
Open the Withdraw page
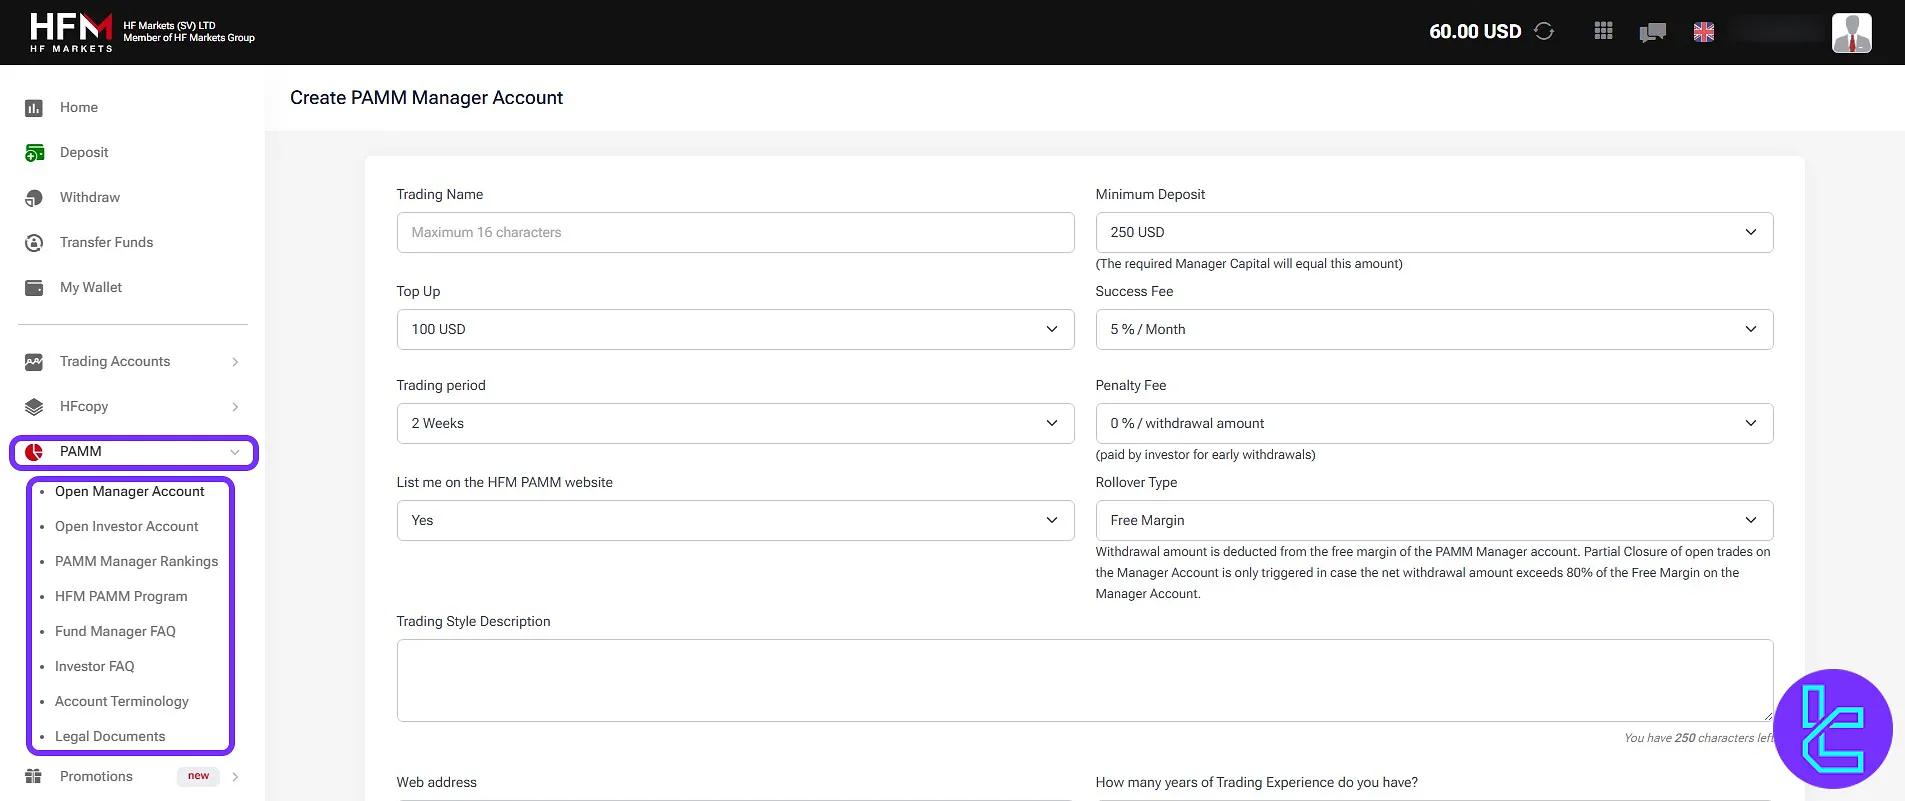pyautogui.click(x=90, y=197)
